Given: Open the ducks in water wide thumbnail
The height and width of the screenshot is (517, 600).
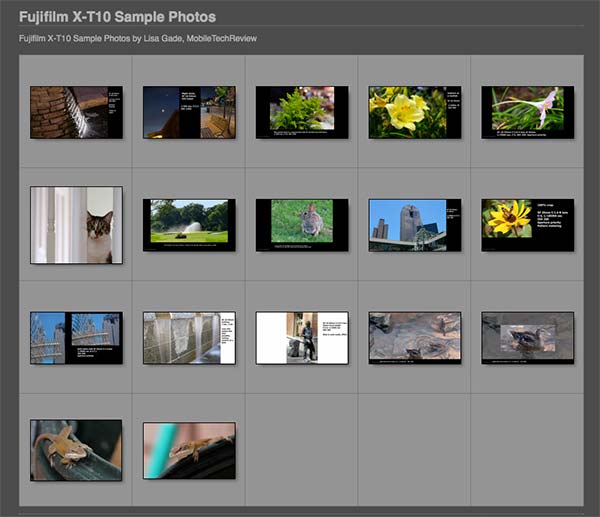Looking at the screenshot, I should 415,338.
